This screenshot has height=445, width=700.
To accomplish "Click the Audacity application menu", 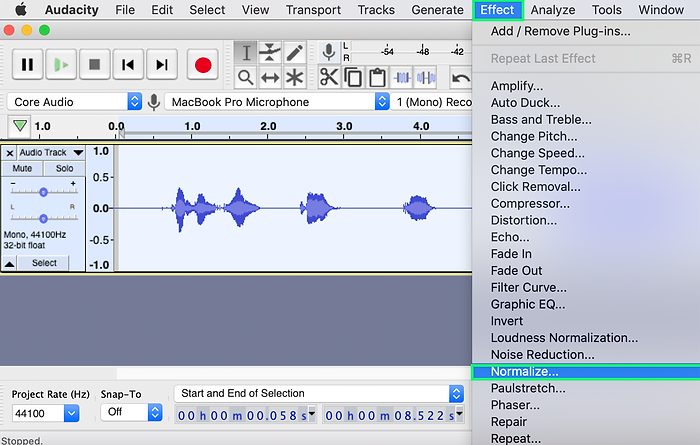I will [71, 10].
